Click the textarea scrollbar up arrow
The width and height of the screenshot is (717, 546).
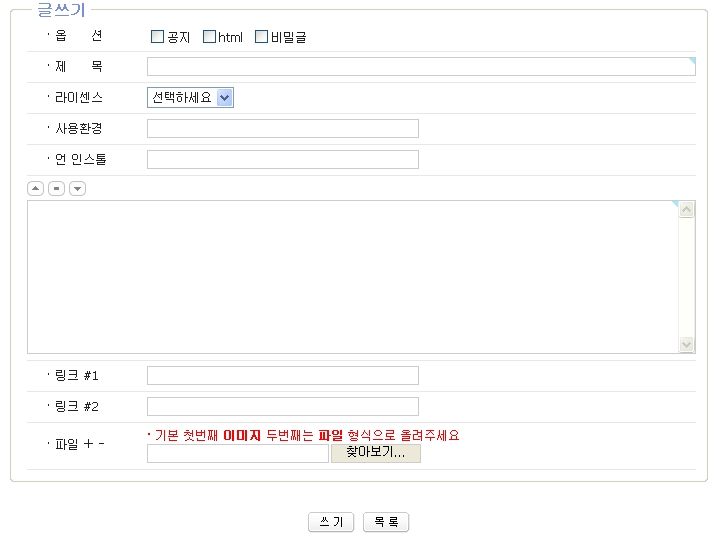(x=687, y=210)
